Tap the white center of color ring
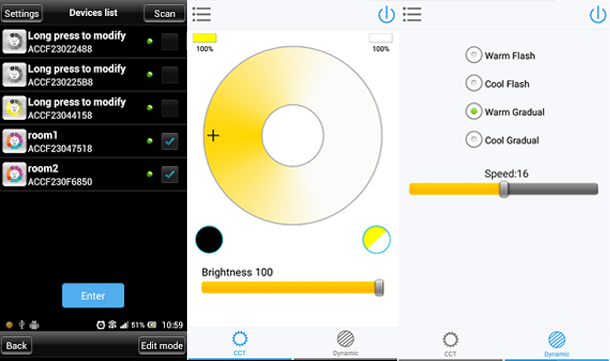This screenshot has height=361, width=610. 293,135
